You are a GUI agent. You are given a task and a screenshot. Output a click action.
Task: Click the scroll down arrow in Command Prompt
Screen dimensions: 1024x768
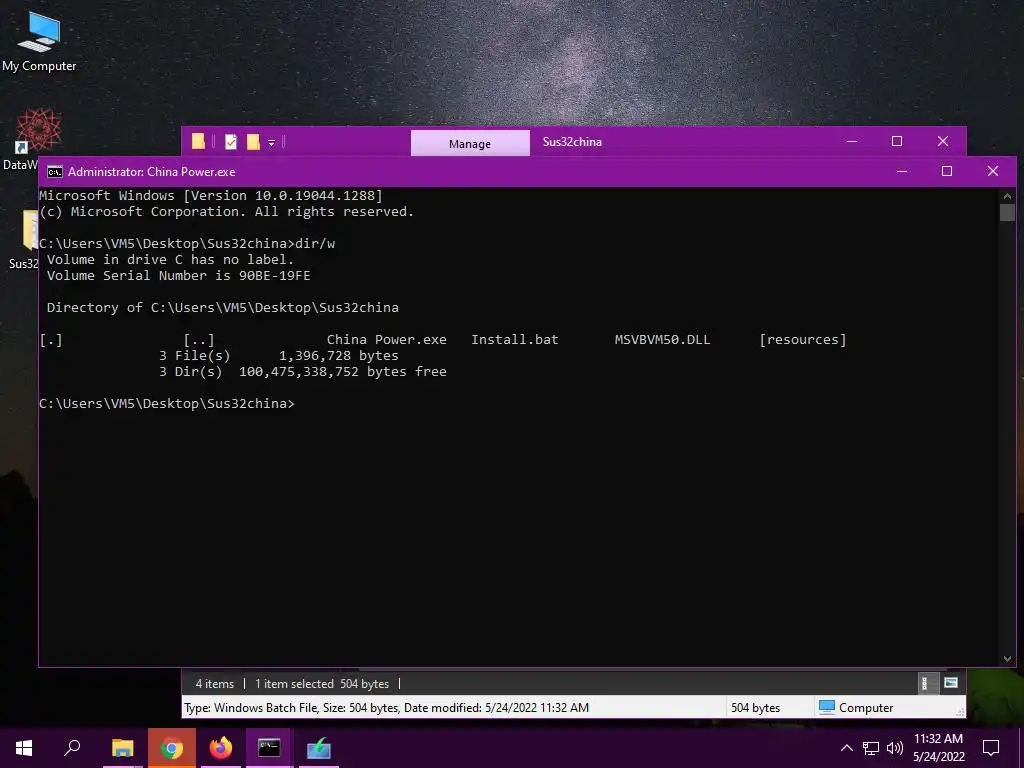[x=1007, y=659]
